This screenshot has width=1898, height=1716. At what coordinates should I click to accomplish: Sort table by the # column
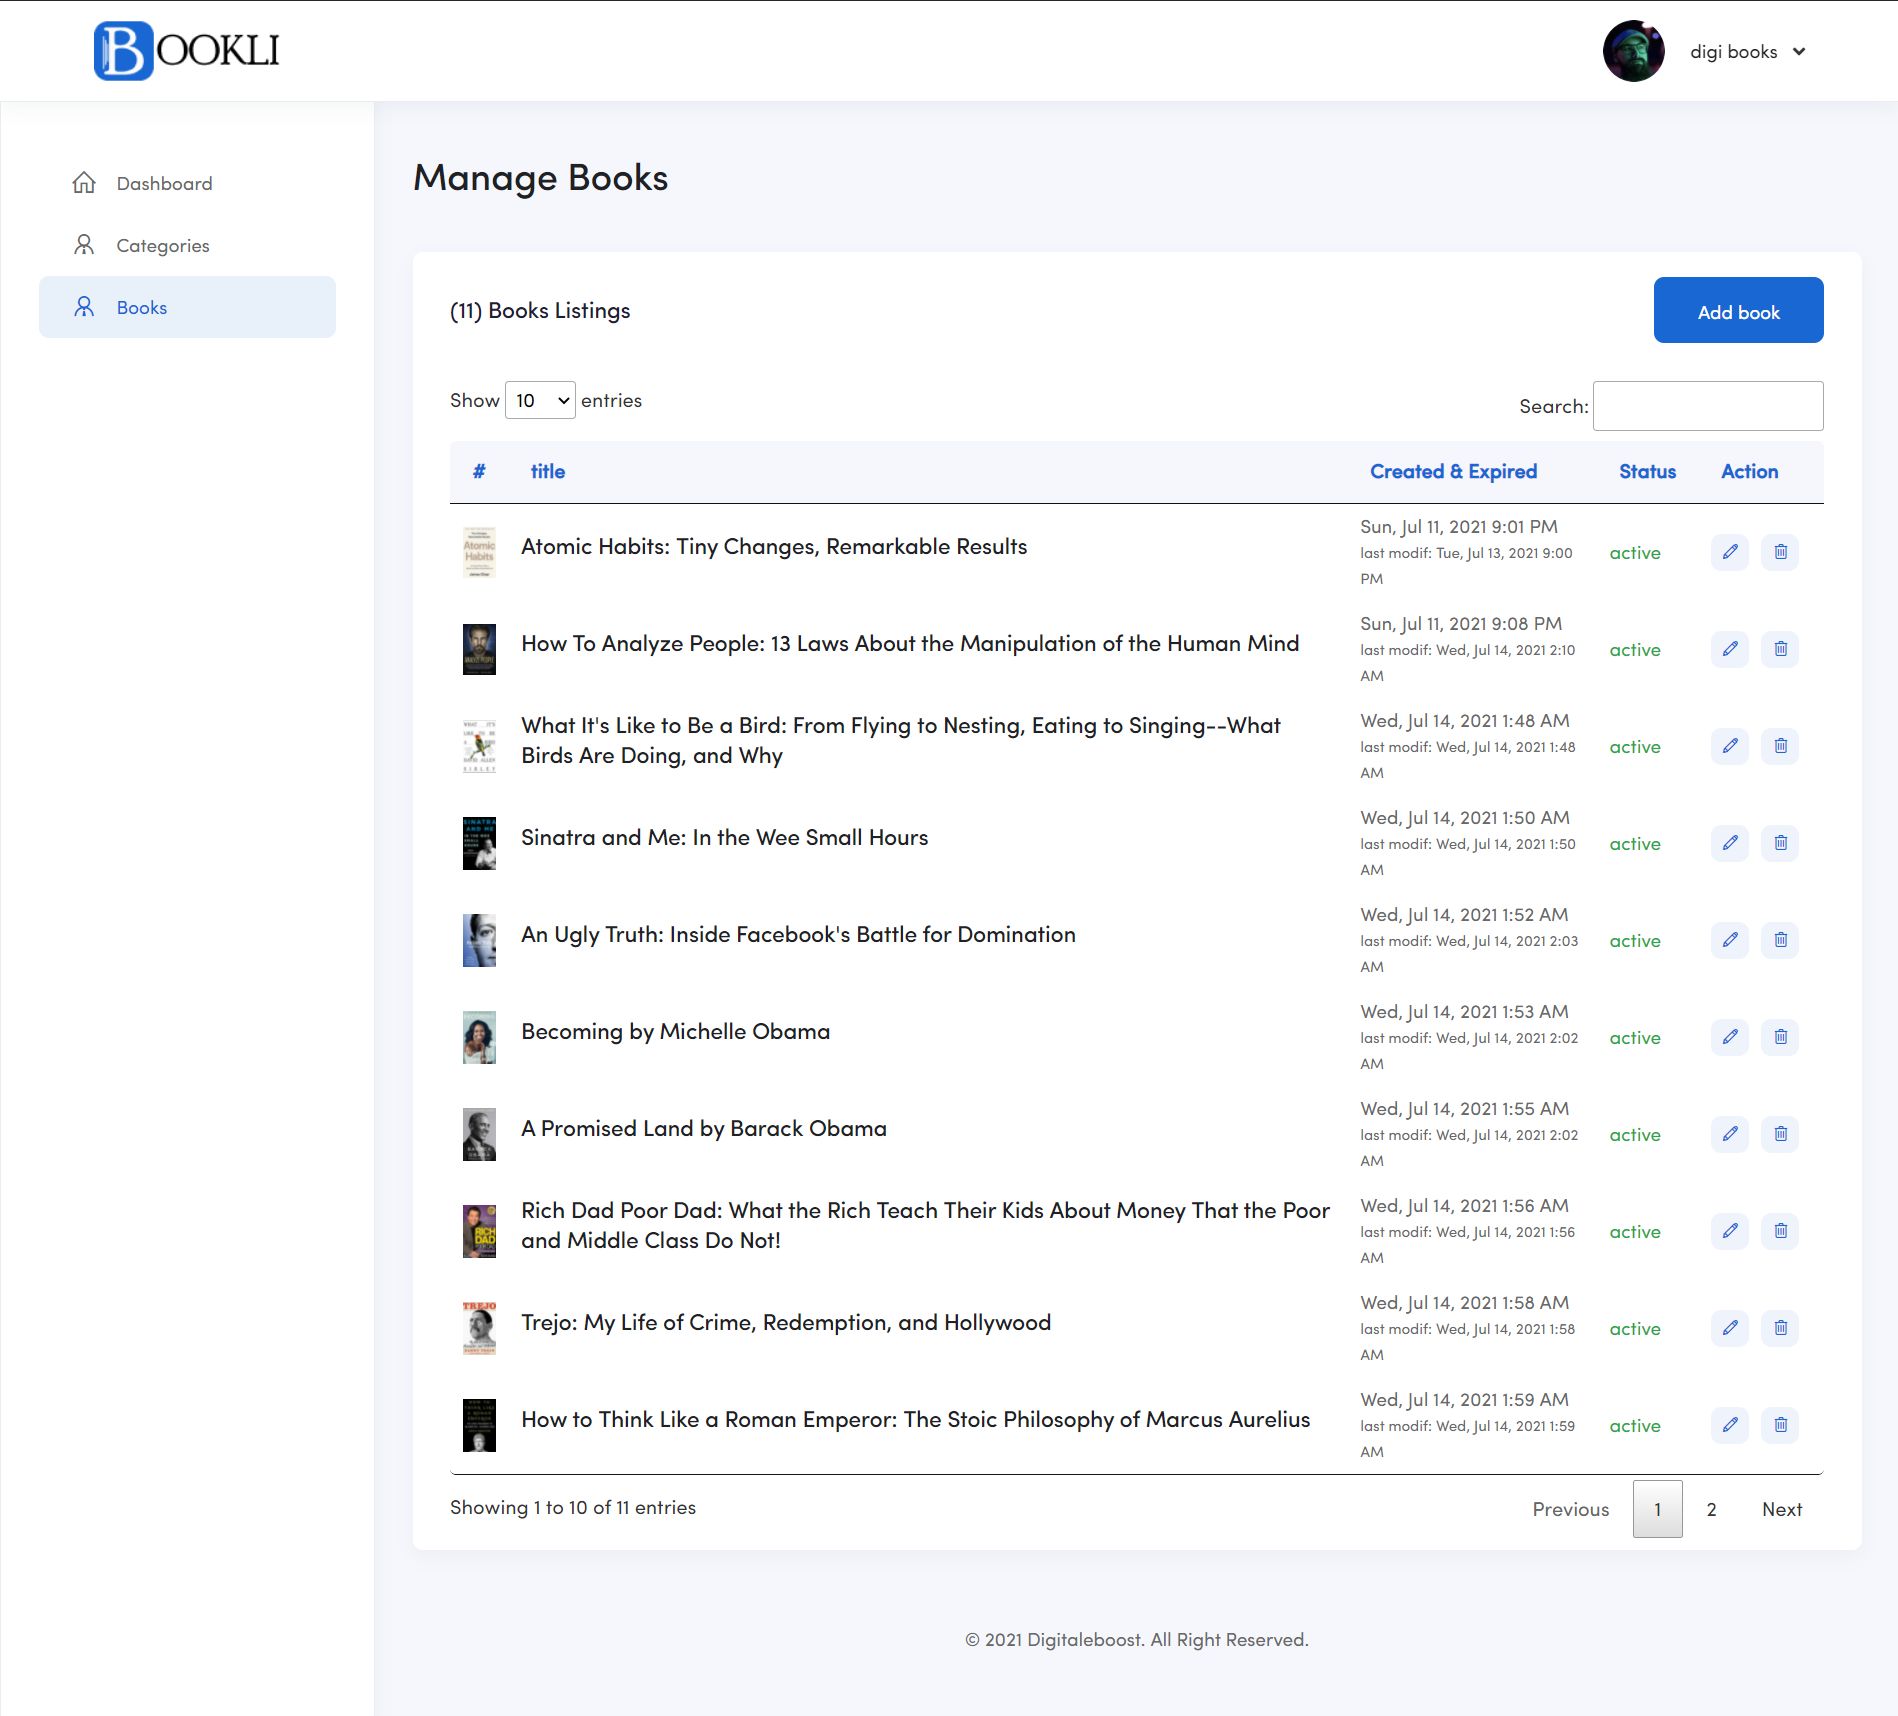tap(479, 471)
